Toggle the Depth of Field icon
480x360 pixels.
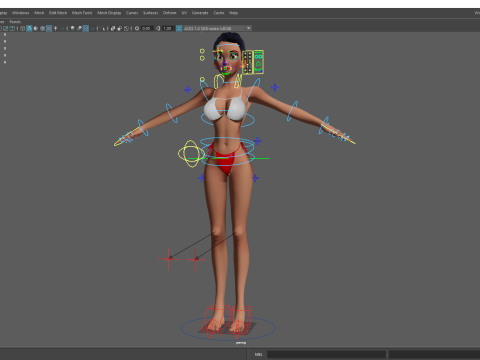(x=92, y=28)
